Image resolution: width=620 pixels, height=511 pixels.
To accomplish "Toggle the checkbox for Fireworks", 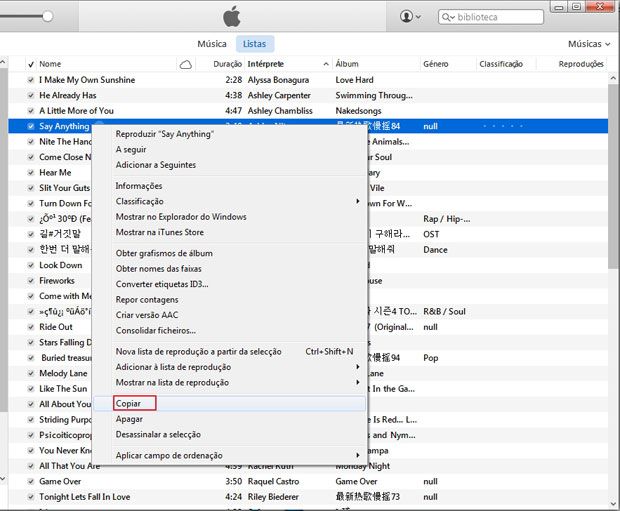I will pos(31,281).
